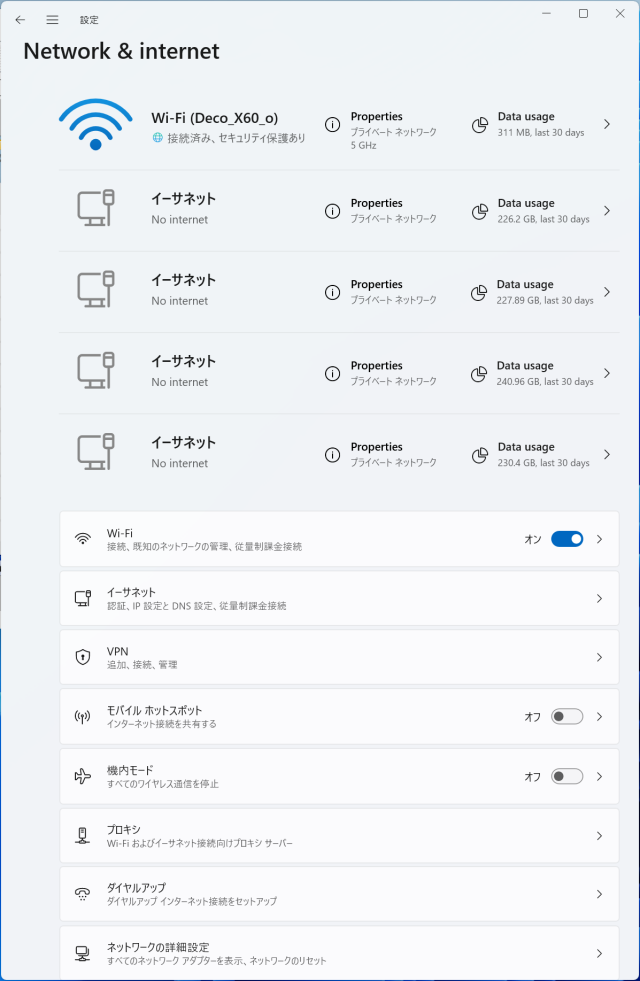This screenshot has width=640, height=981.
Task: Click the proxy (プロキシ) icon
Action: pos(83,836)
